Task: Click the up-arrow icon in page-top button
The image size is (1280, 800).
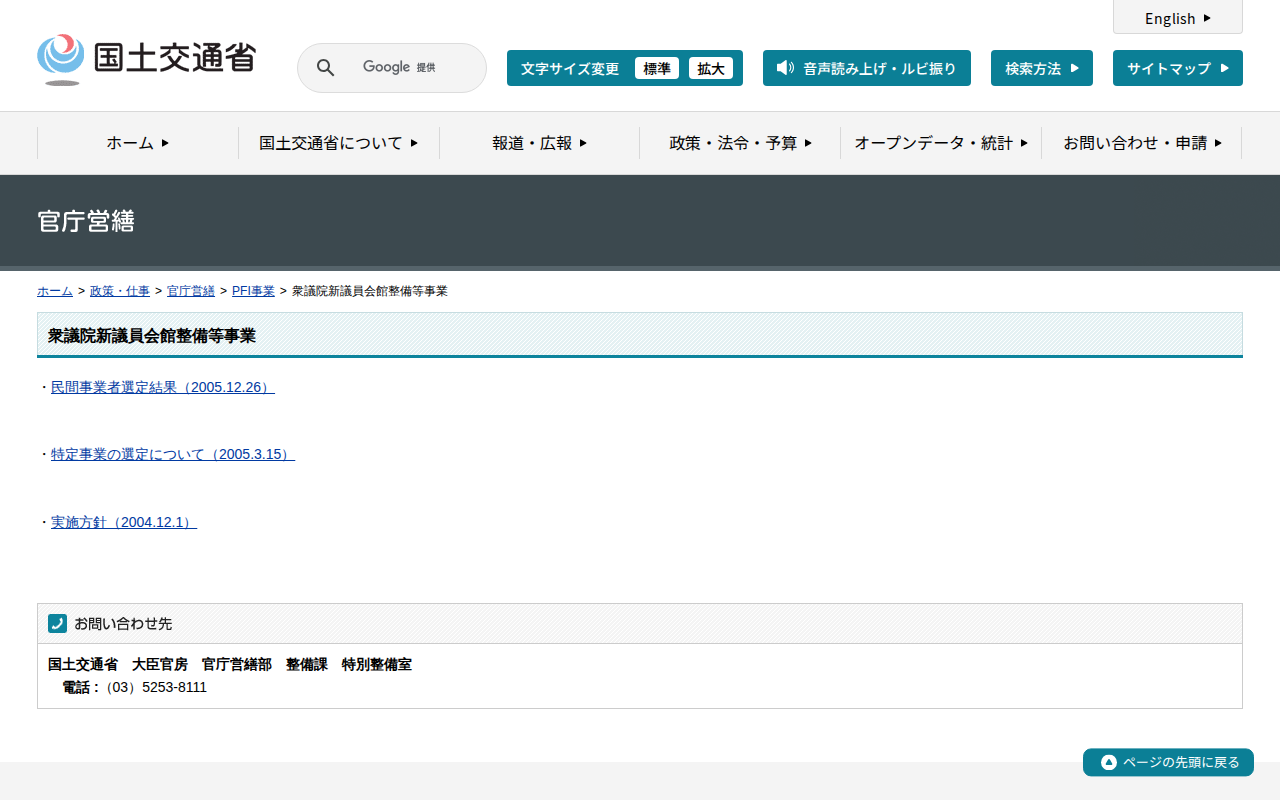Action: [x=1108, y=762]
